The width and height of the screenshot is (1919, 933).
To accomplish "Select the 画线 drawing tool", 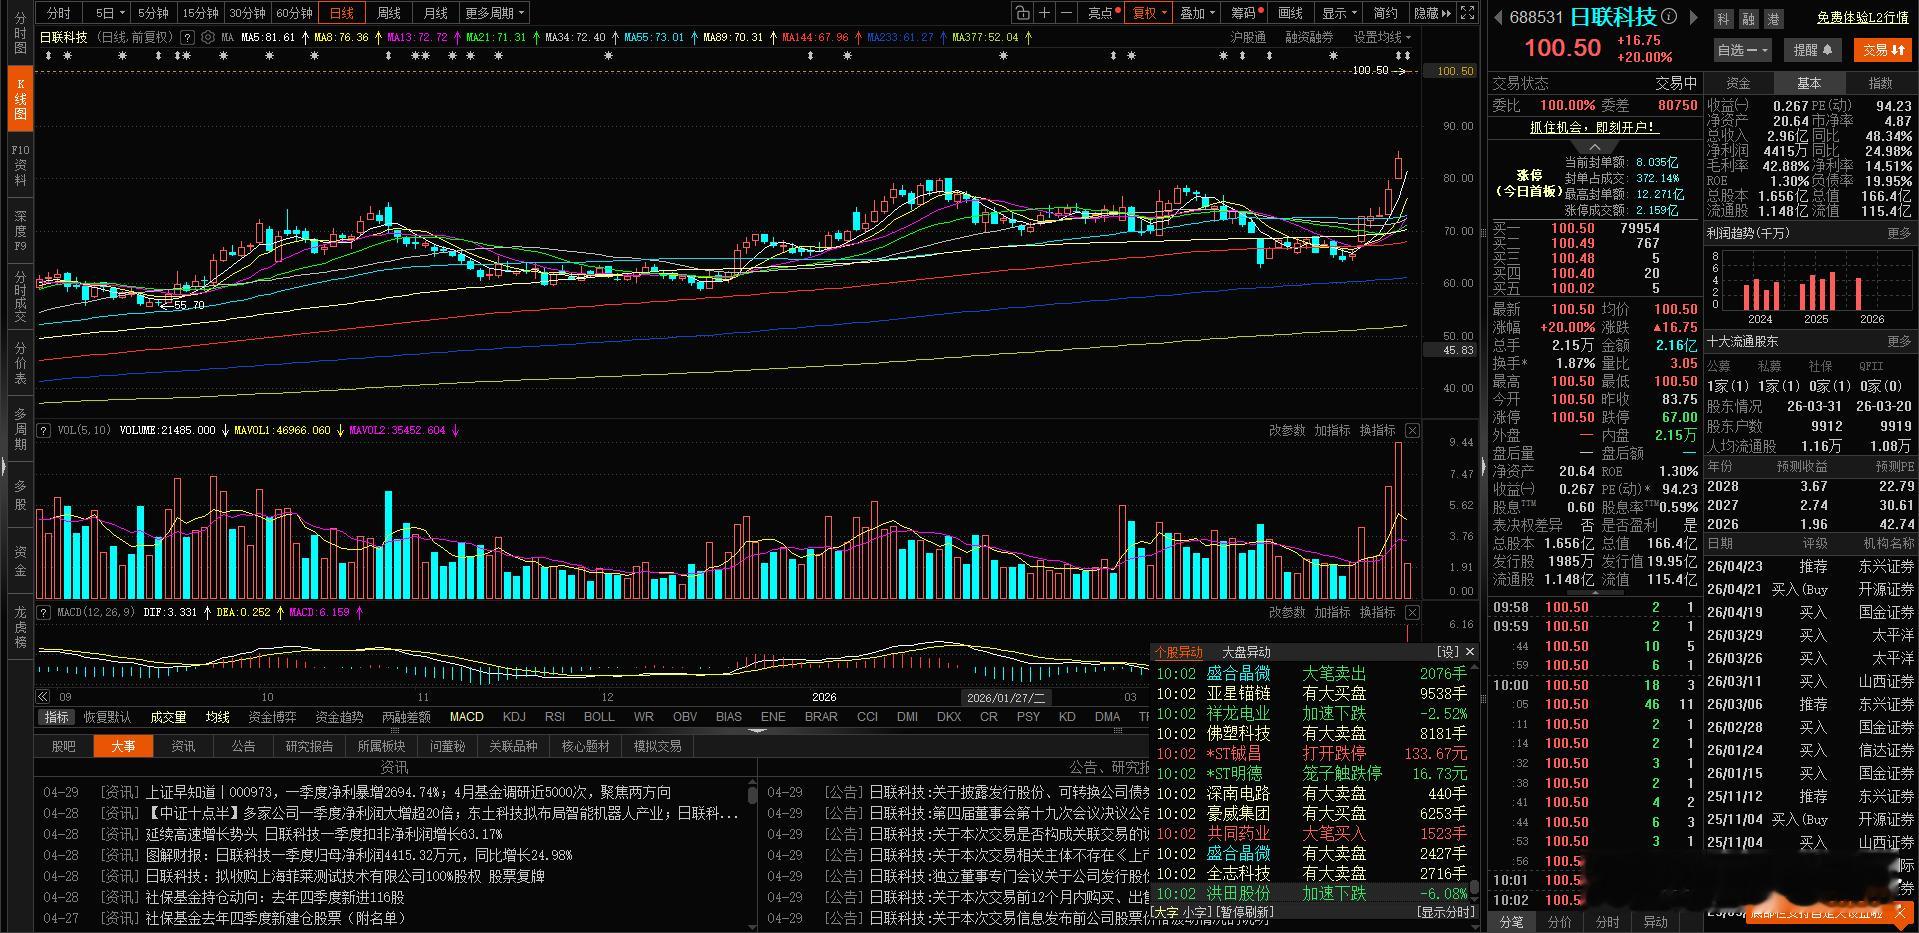I will click(x=1289, y=13).
